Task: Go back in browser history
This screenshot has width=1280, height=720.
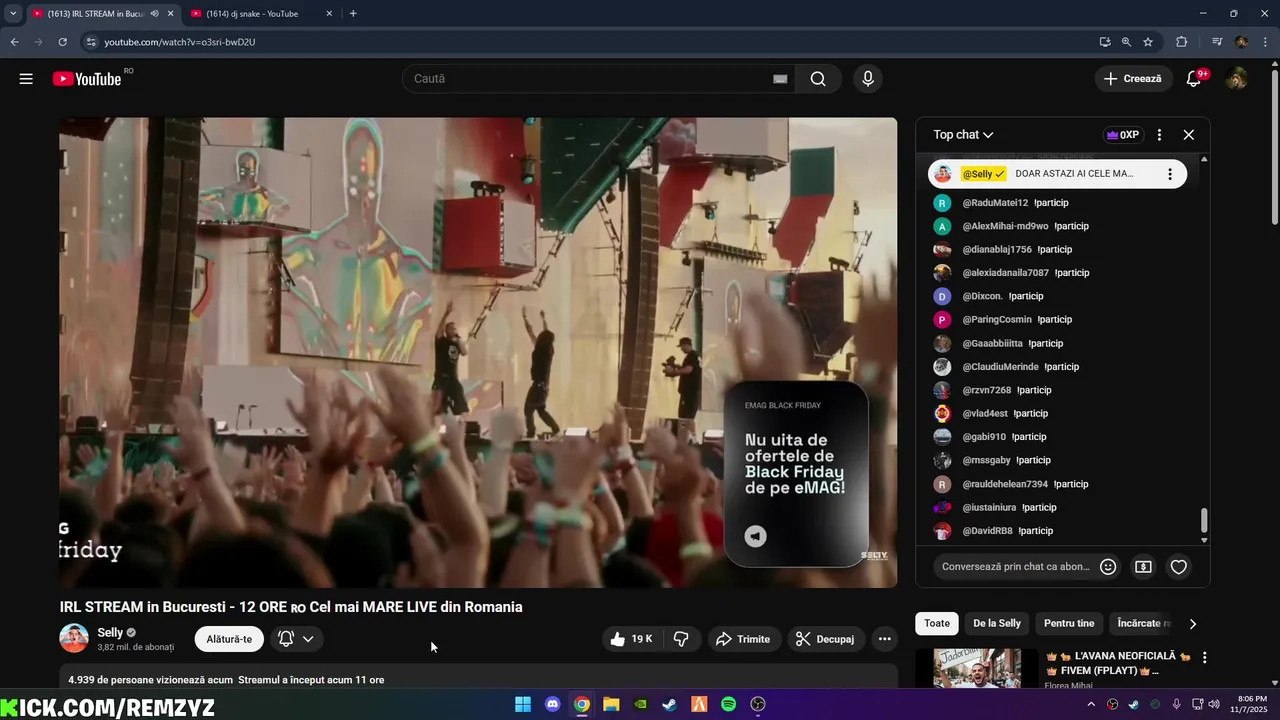Action: [14, 42]
